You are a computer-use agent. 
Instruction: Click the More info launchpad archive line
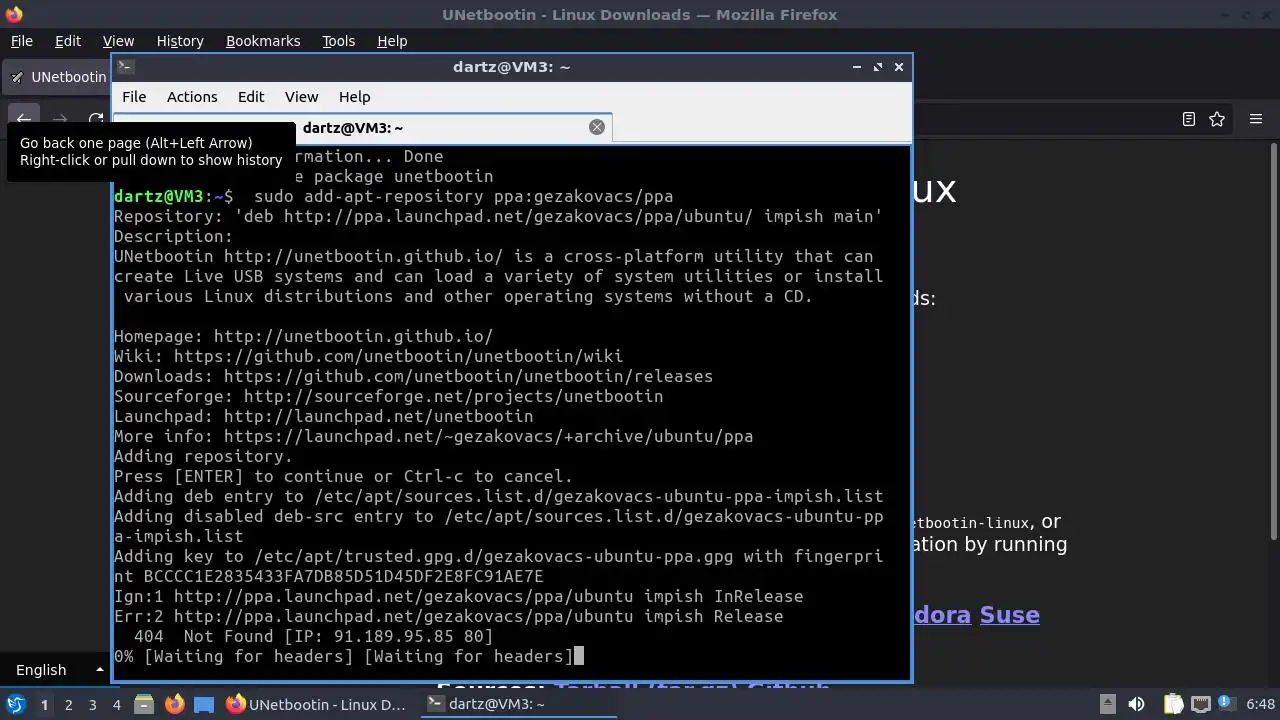(x=433, y=436)
